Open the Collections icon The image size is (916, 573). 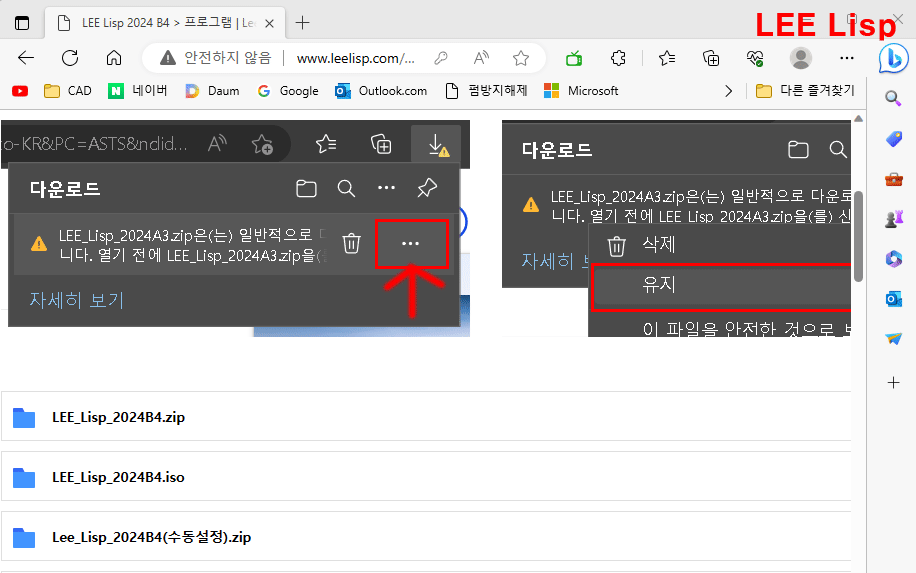click(711, 58)
